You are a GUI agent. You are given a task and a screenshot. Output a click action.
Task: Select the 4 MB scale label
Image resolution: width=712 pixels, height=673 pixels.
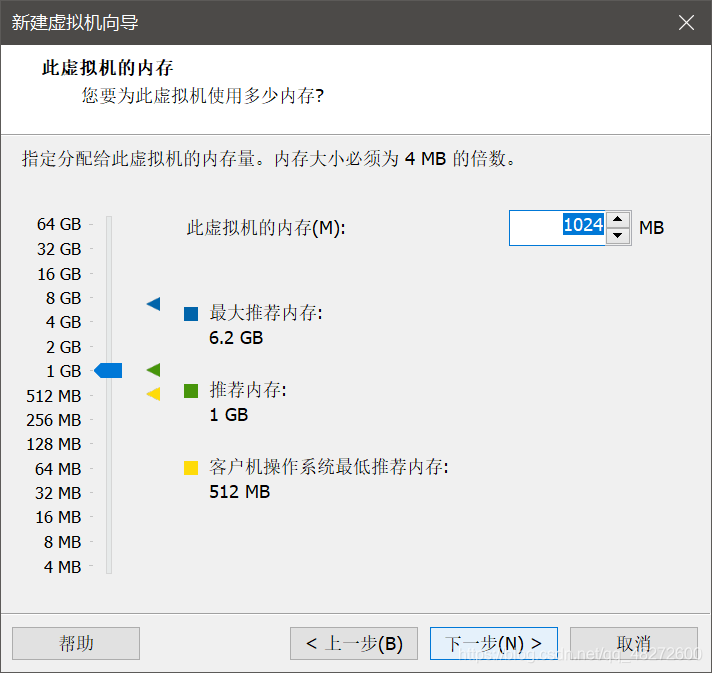pyautogui.click(x=62, y=567)
